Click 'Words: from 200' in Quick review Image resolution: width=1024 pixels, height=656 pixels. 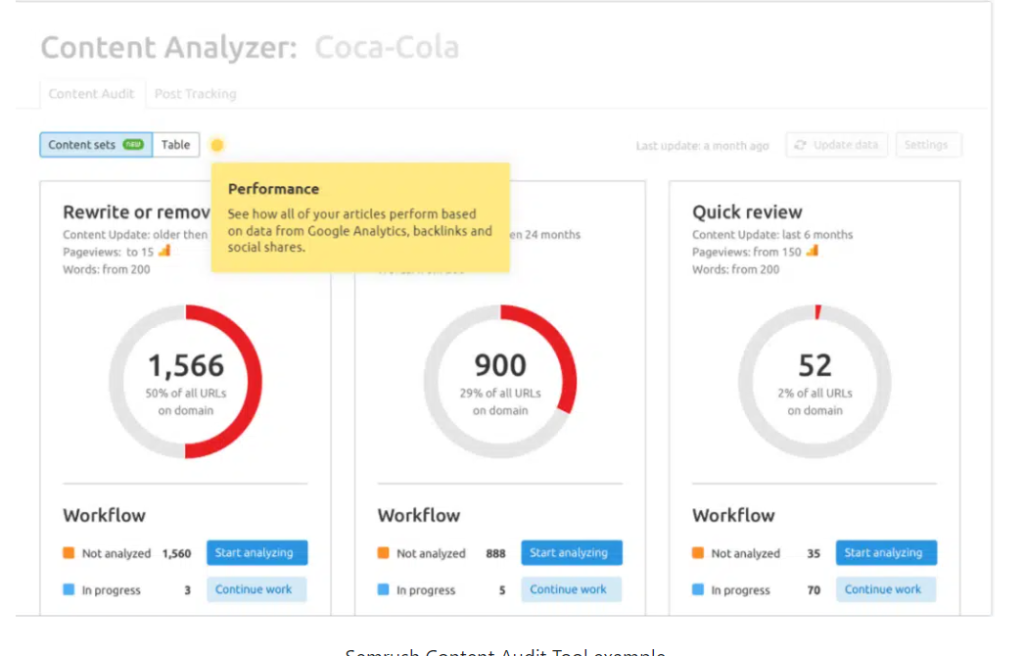click(736, 269)
